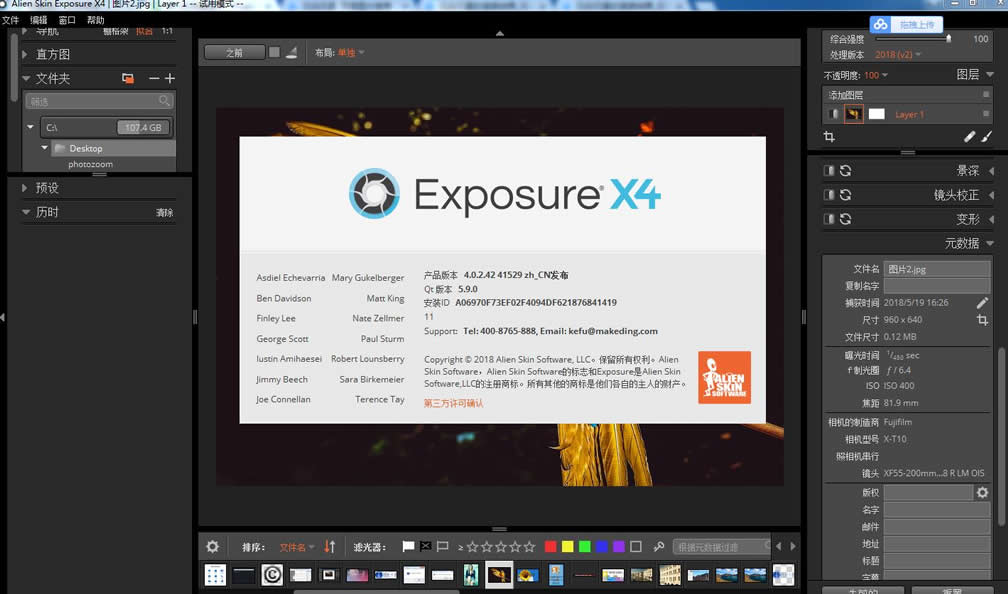Image resolution: width=1008 pixels, height=594 pixels.
Task: Collapse the Desktop folder tree
Action: [44, 148]
